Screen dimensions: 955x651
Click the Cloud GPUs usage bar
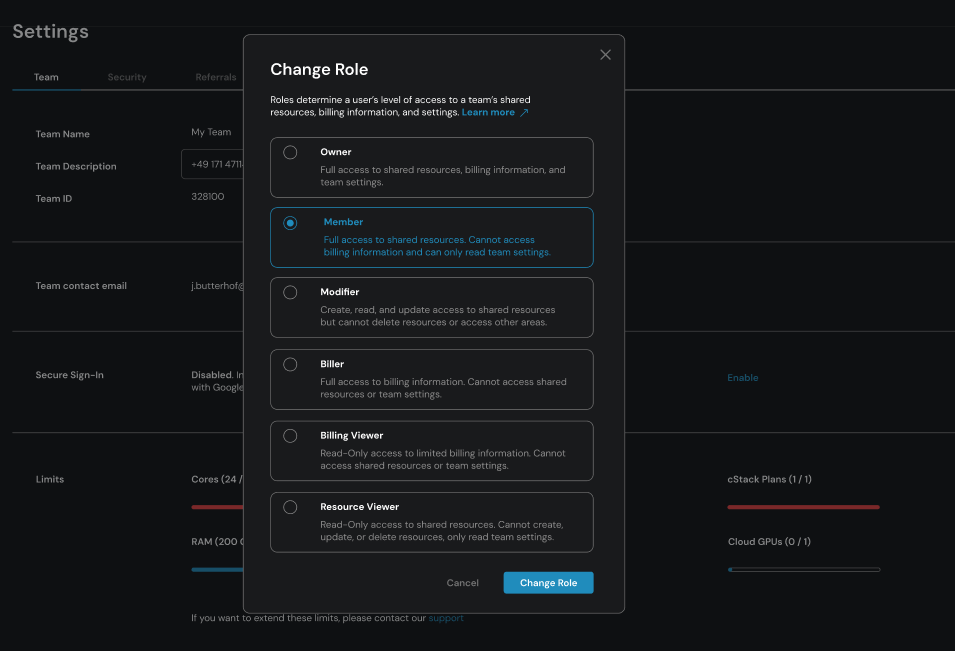[x=803, y=569]
